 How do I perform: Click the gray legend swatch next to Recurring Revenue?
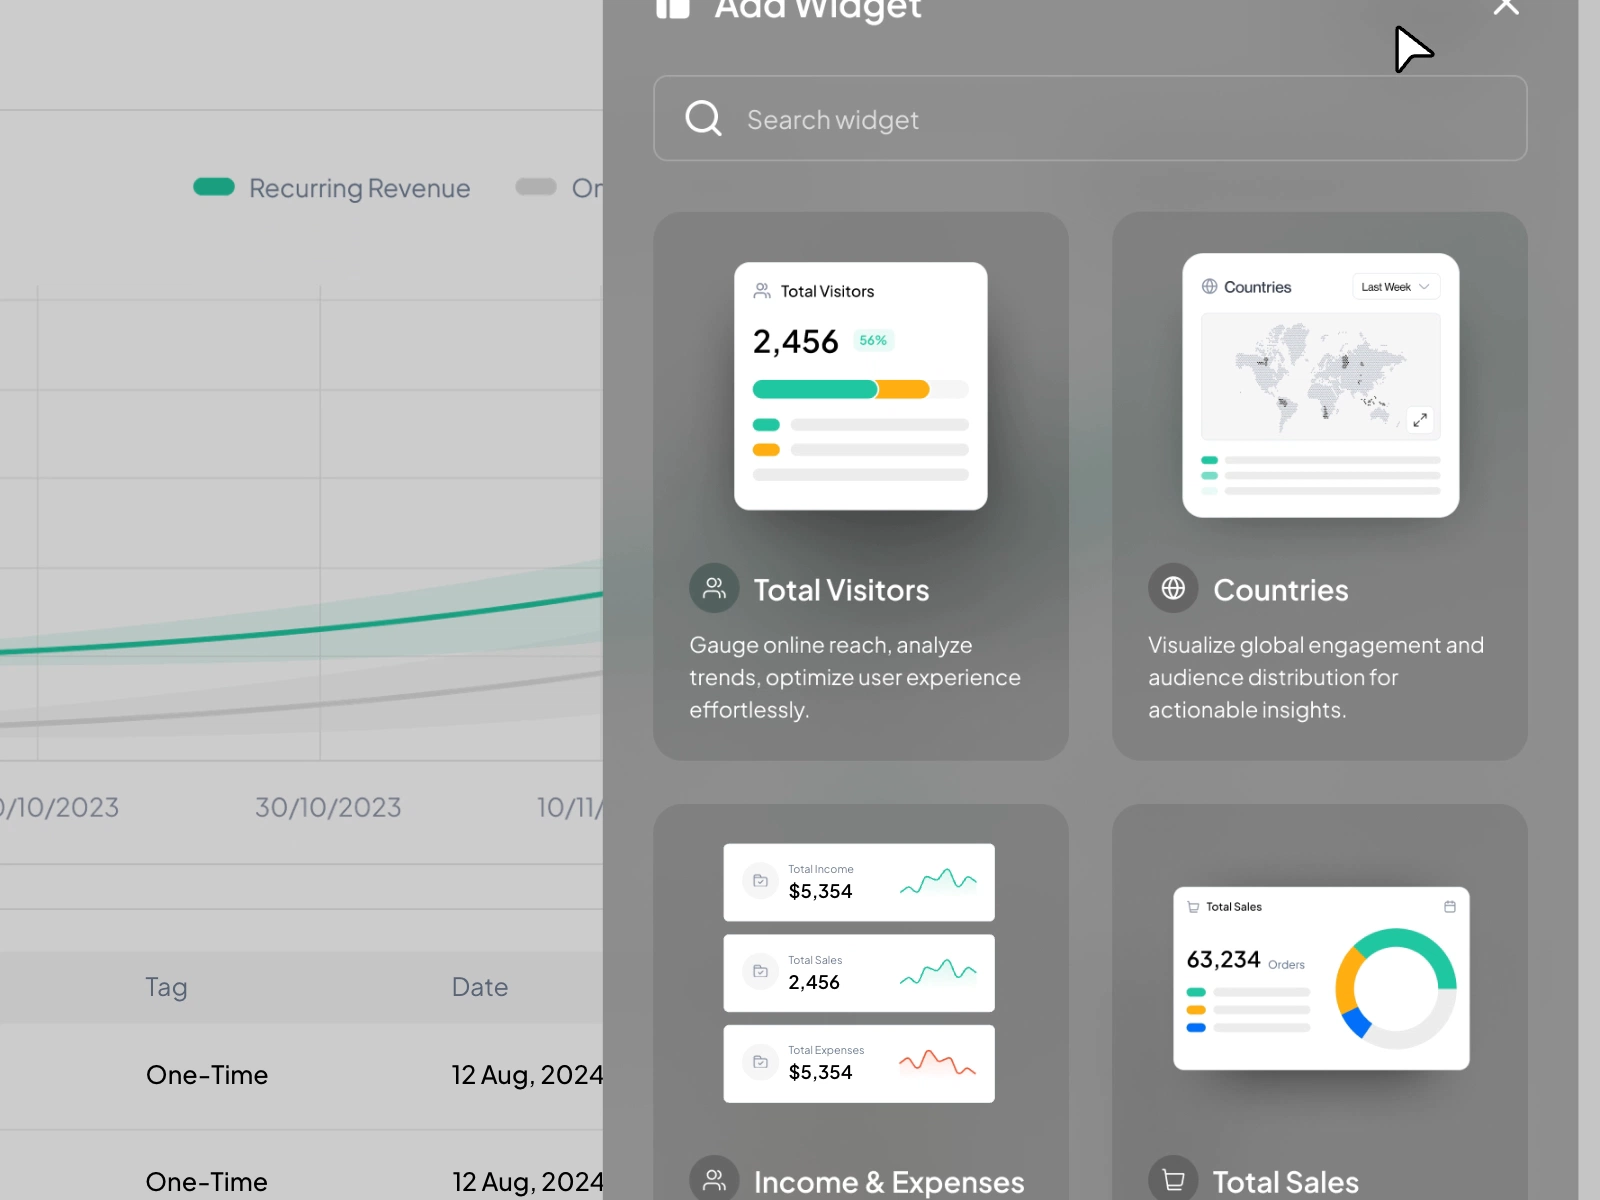tap(536, 187)
